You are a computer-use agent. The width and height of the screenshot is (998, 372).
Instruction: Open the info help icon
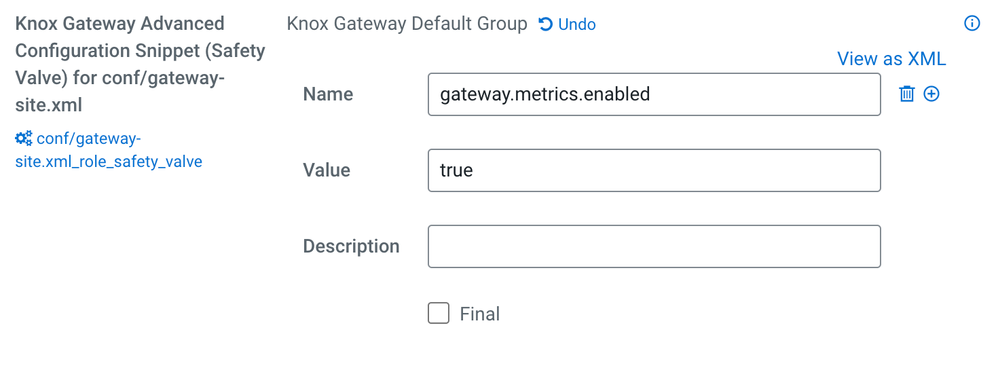tap(971, 24)
